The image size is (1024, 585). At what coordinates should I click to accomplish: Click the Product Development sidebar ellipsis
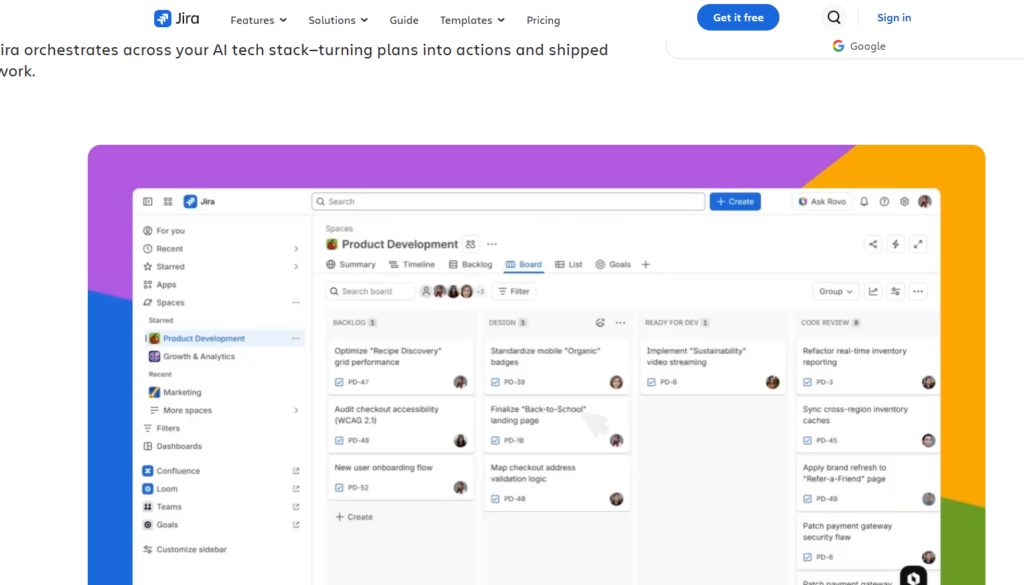tap(296, 338)
